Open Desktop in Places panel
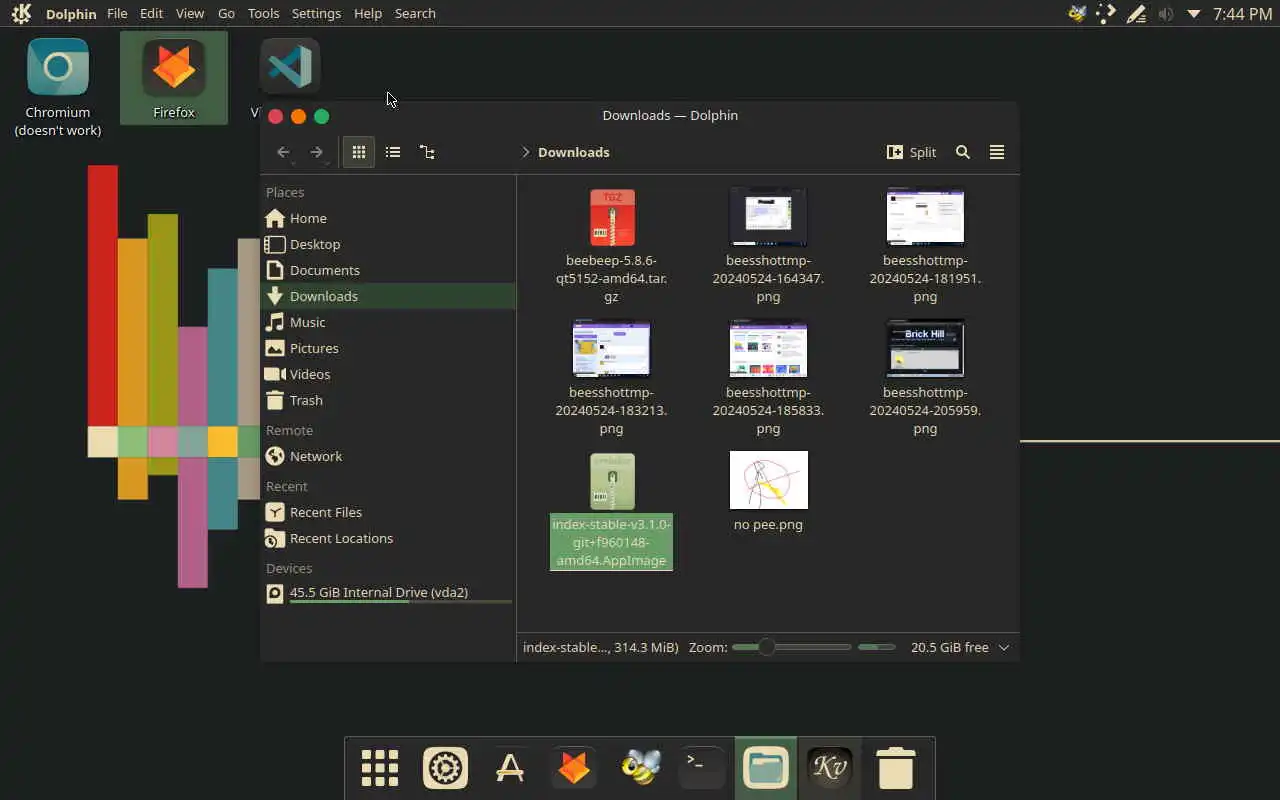 pyautogui.click(x=388, y=244)
